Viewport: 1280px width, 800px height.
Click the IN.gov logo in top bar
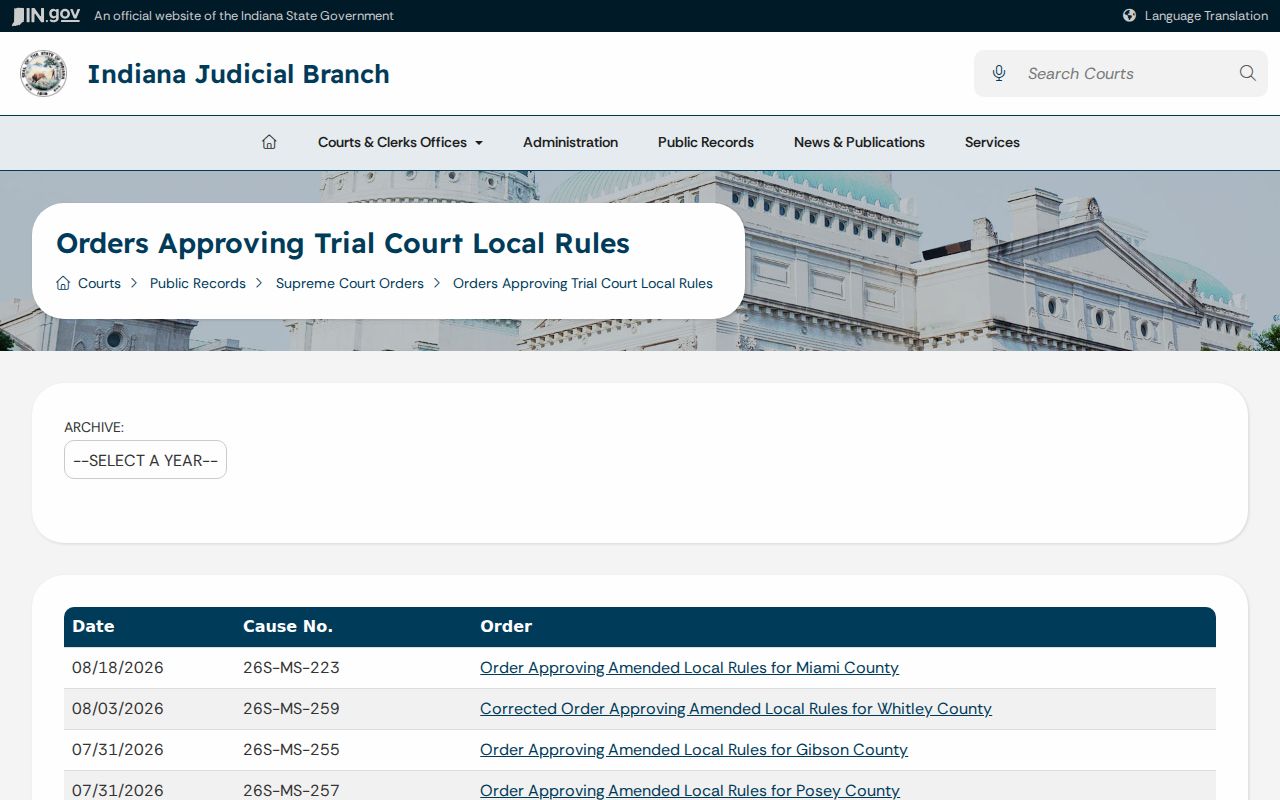(46, 15)
